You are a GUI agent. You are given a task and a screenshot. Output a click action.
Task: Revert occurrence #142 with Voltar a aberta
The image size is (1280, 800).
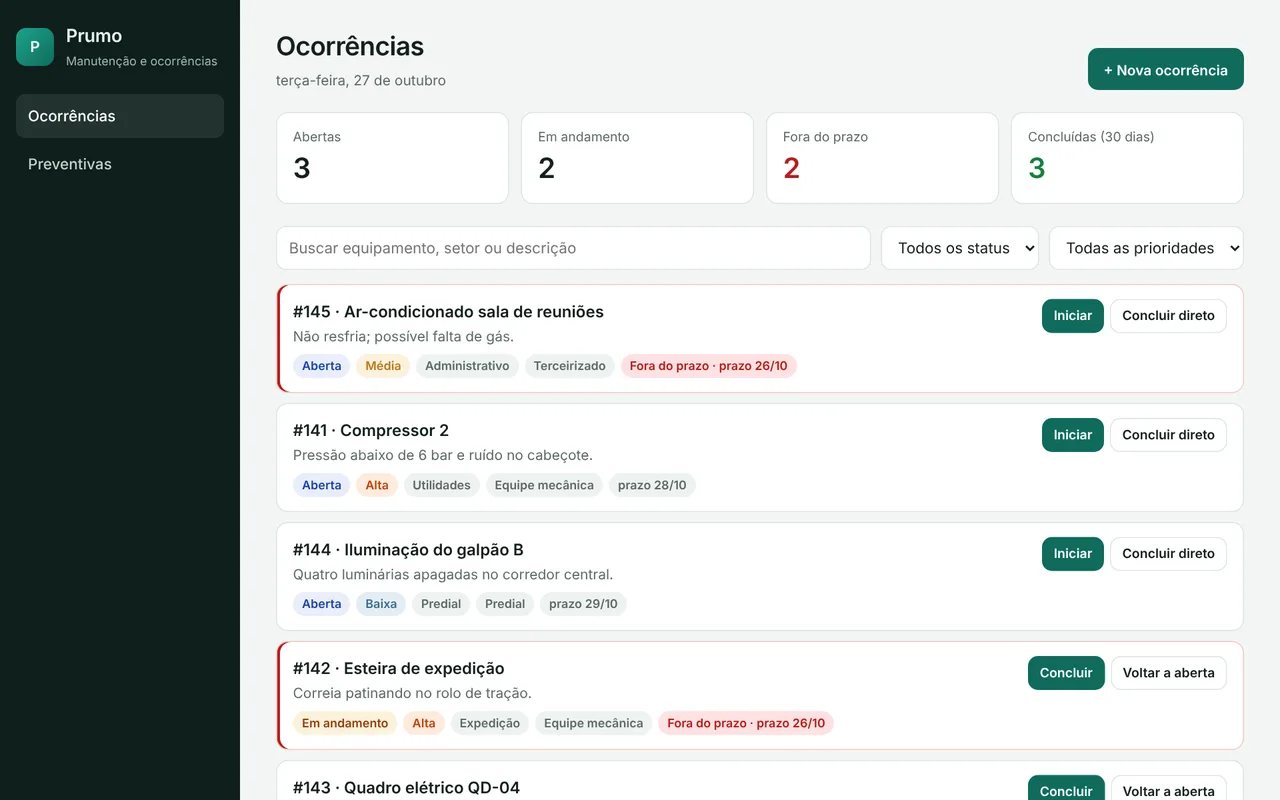1169,673
